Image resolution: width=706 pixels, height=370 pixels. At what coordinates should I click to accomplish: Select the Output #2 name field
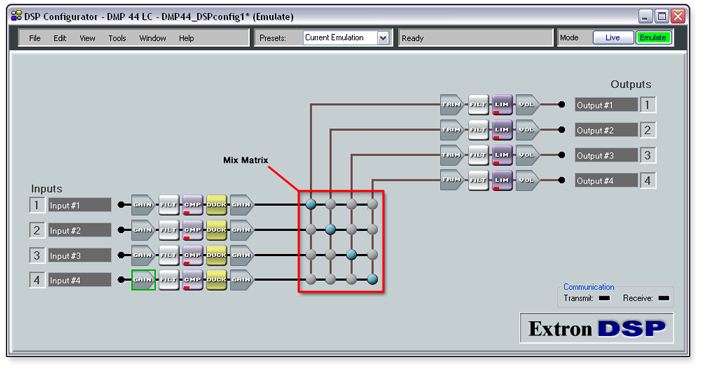coord(606,130)
